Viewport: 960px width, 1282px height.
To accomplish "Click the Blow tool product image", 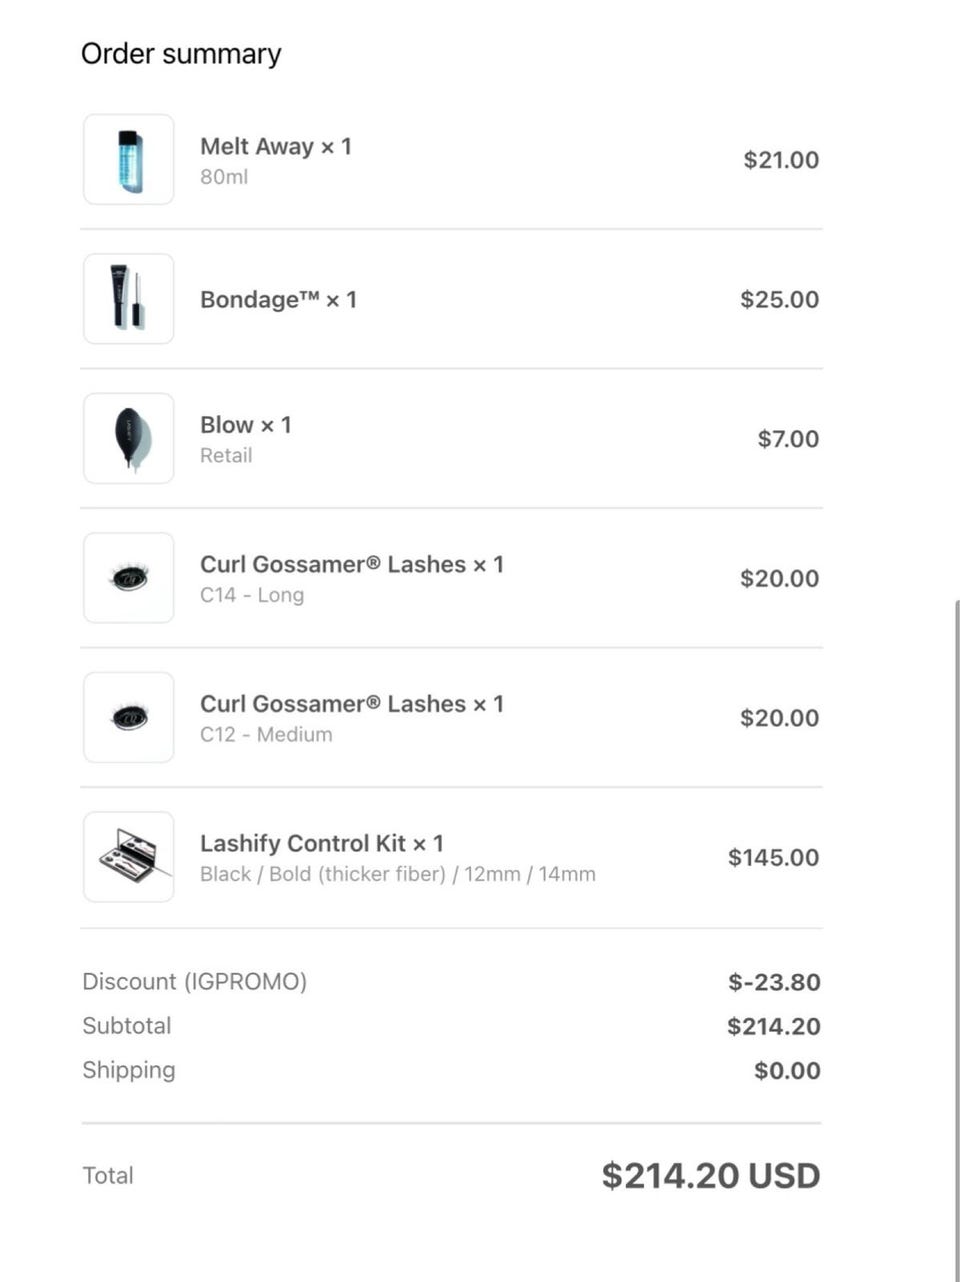I will coord(129,438).
